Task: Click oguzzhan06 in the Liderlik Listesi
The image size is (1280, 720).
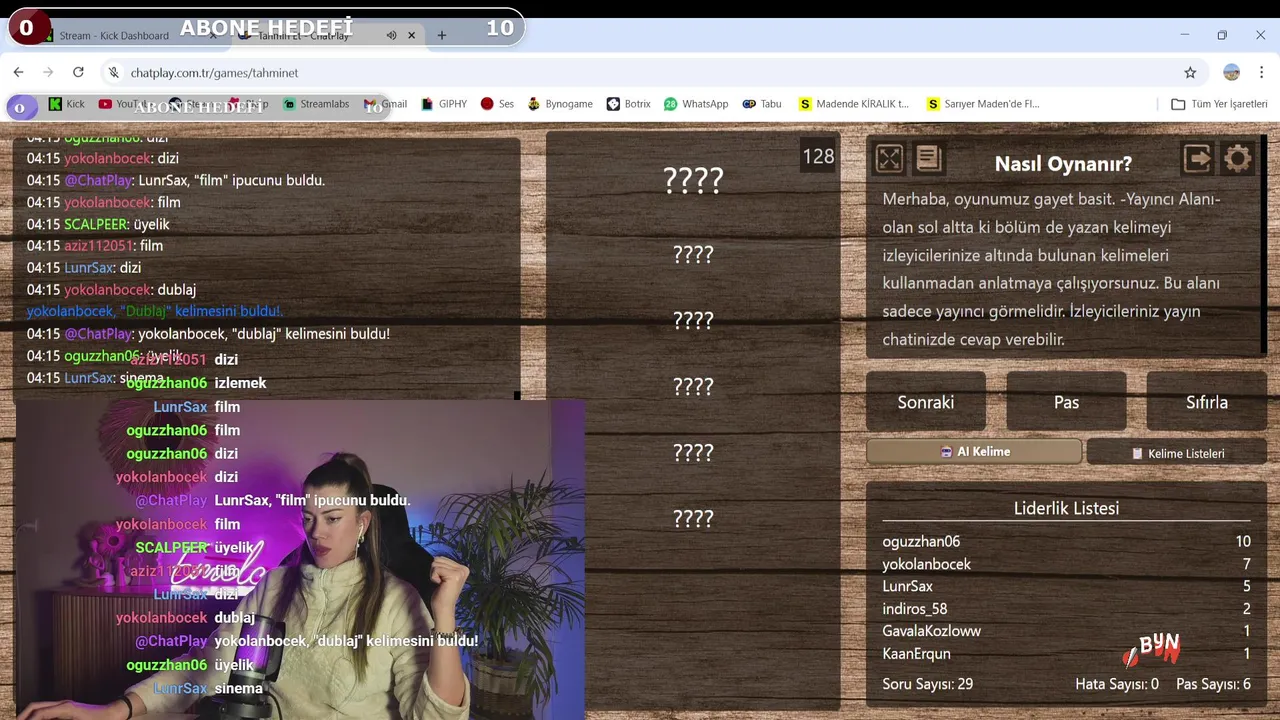Action: click(x=921, y=541)
